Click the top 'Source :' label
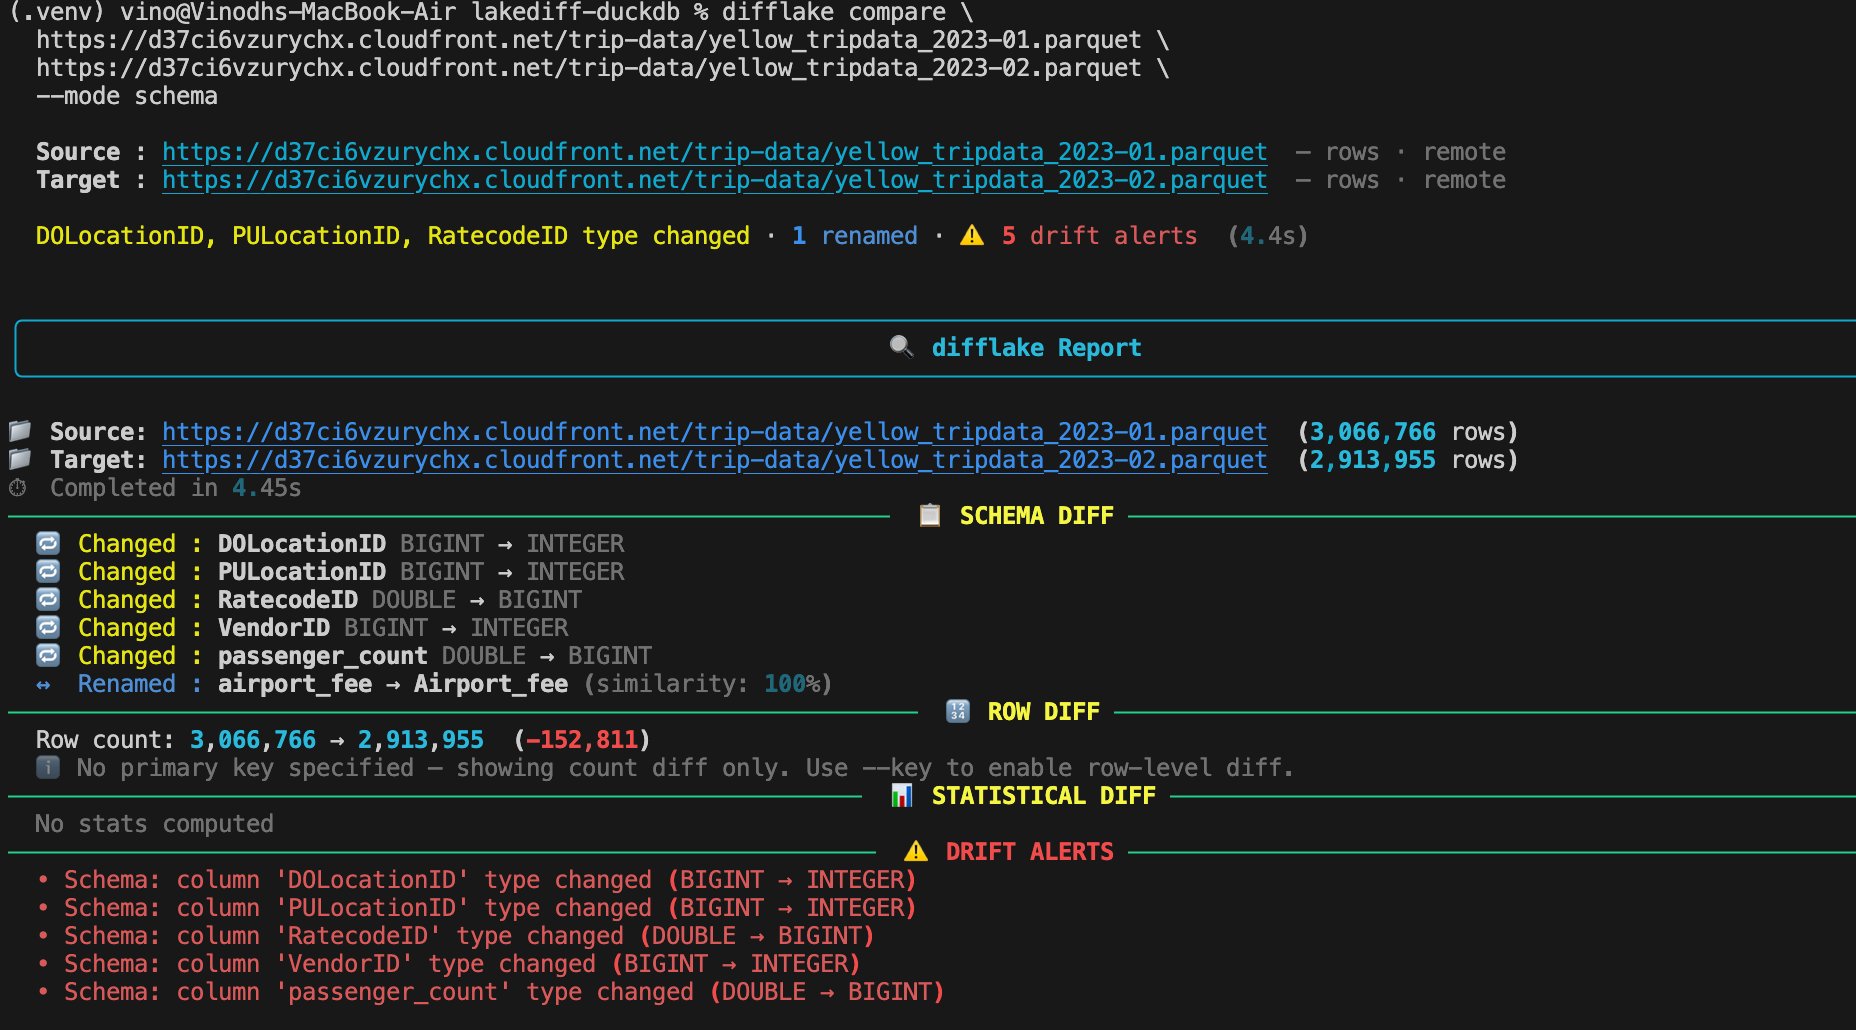The width and height of the screenshot is (1856, 1030). coord(91,152)
